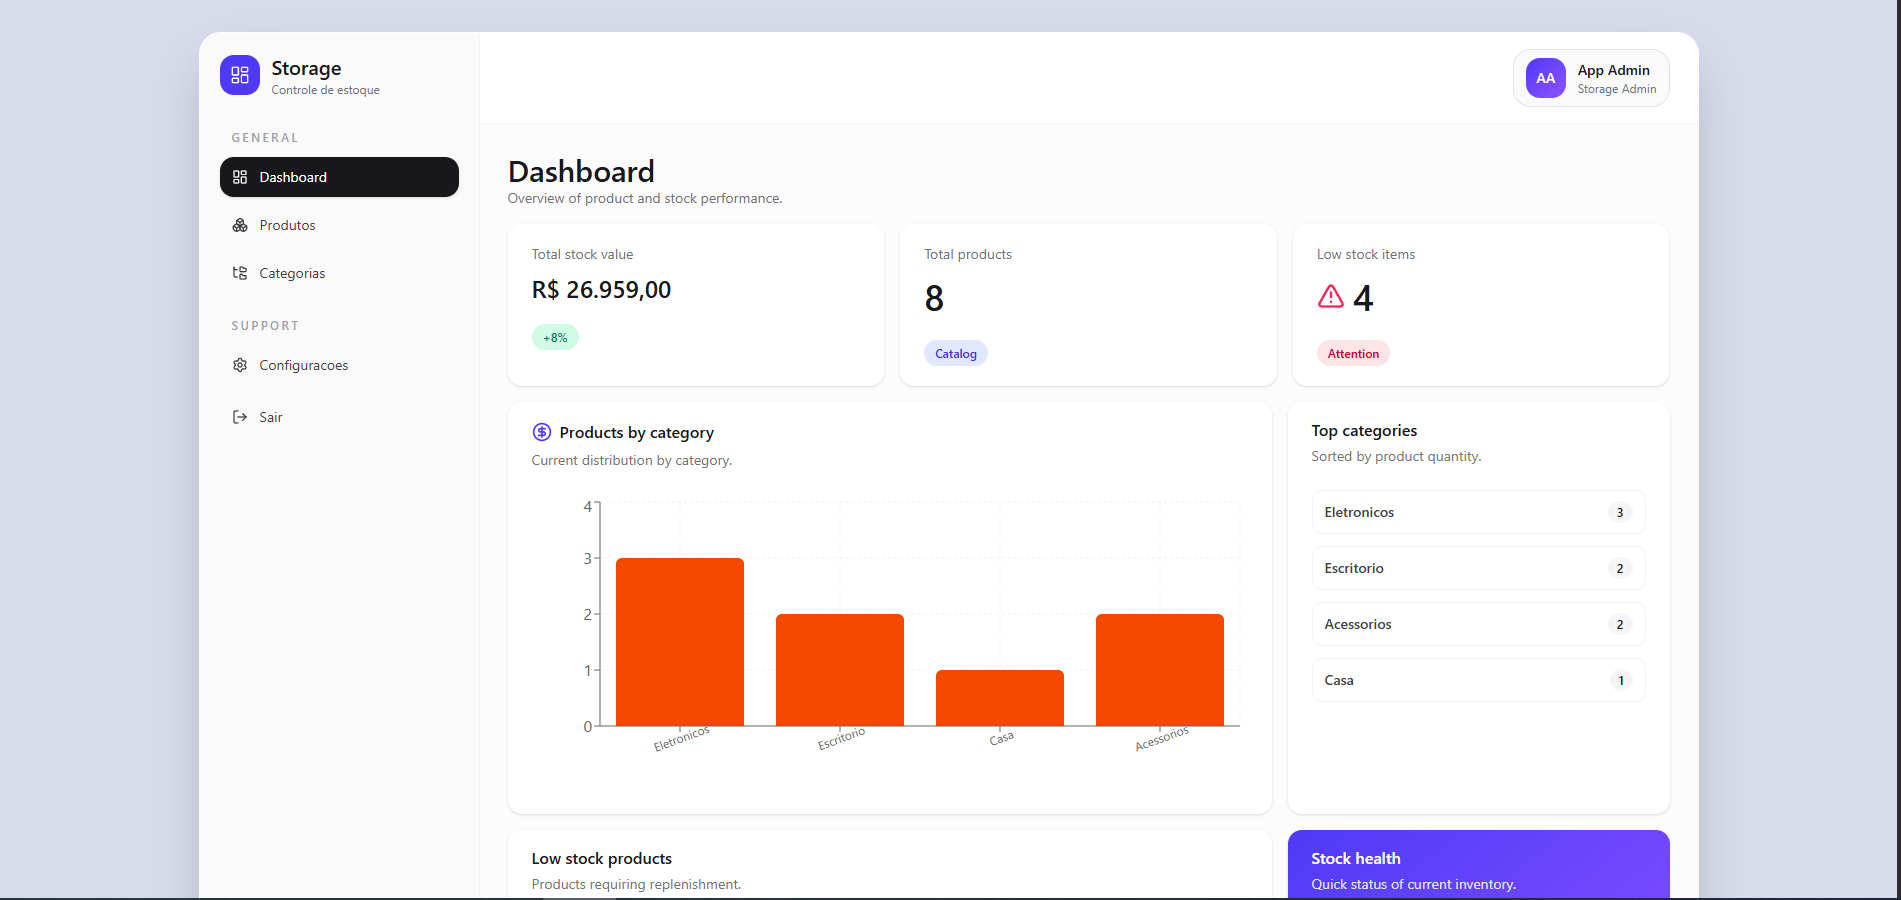Image resolution: width=1901 pixels, height=900 pixels.
Task: Click the Eletronicos bar in the chart
Action: (680, 642)
